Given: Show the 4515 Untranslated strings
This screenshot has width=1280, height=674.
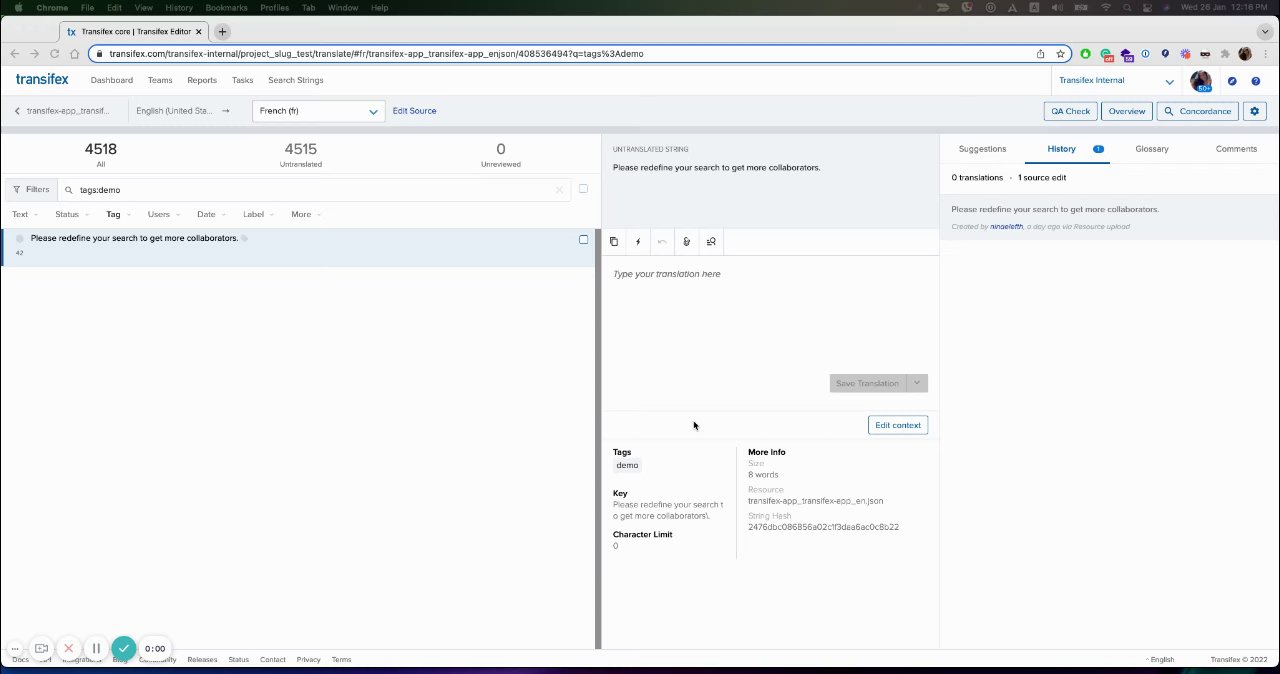Looking at the screenshot, I should point(300,154).
